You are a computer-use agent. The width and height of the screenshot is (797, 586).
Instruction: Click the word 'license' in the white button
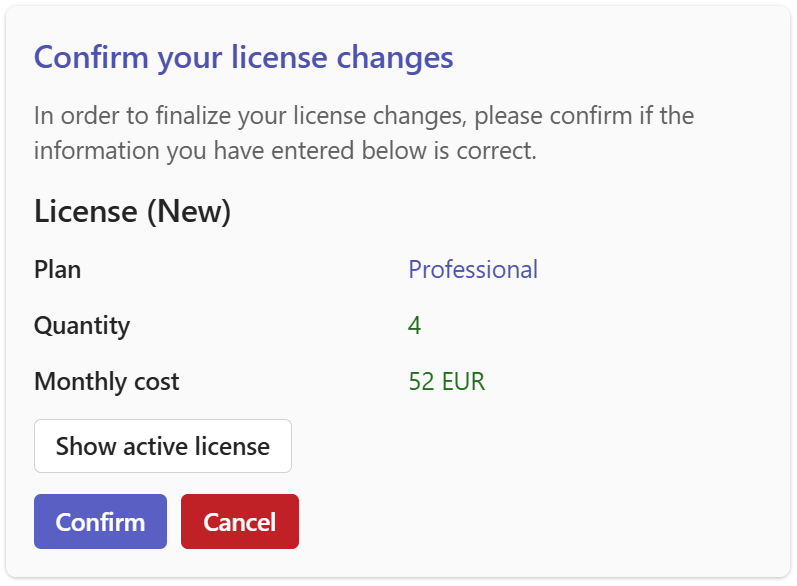(x=232, y=446)
